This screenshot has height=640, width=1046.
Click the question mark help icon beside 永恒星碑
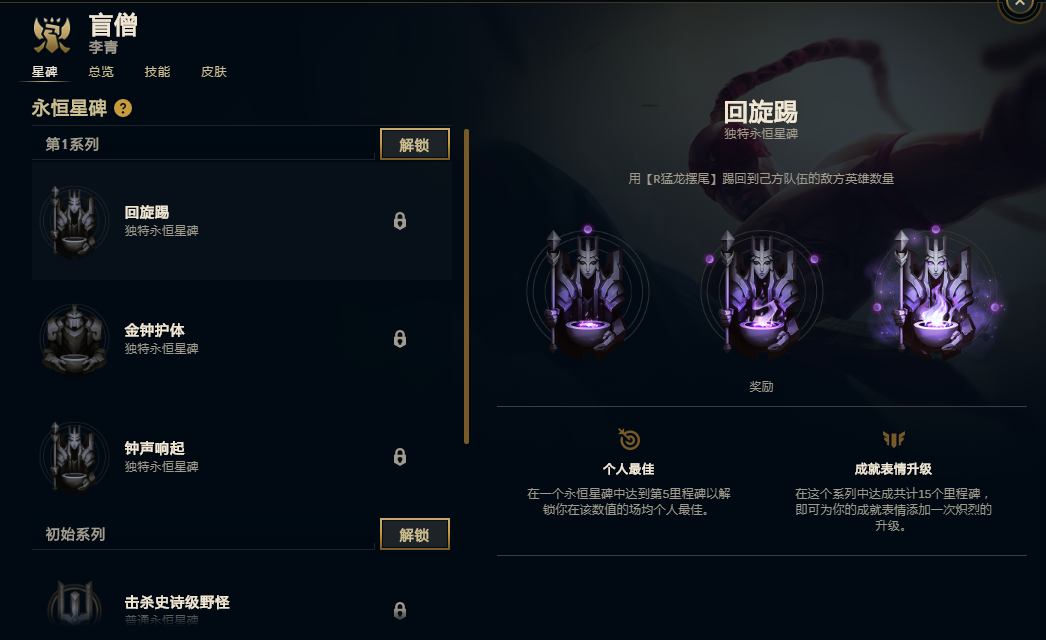coord(123,108)
